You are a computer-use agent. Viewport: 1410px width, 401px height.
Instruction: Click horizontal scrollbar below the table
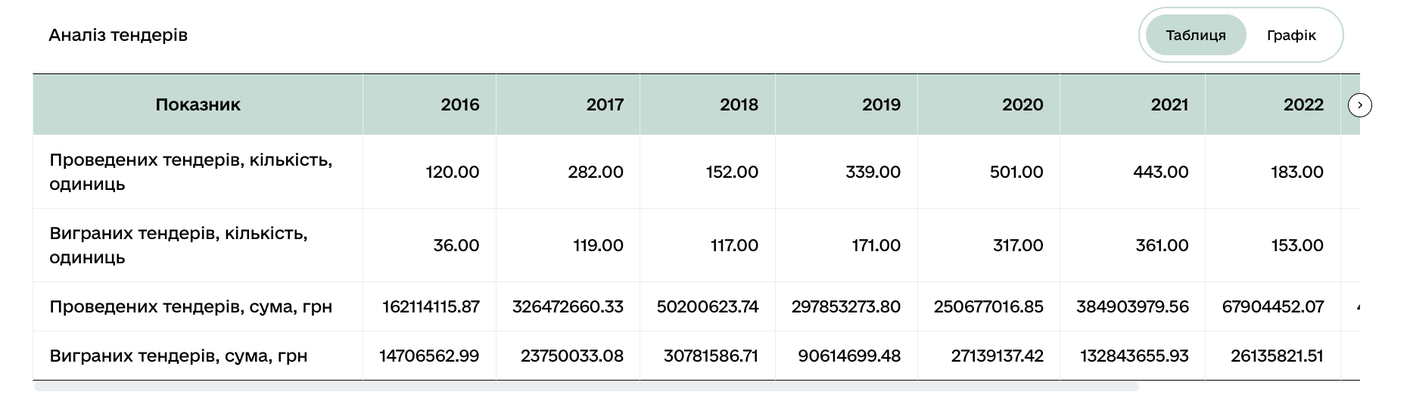[585, 386]
